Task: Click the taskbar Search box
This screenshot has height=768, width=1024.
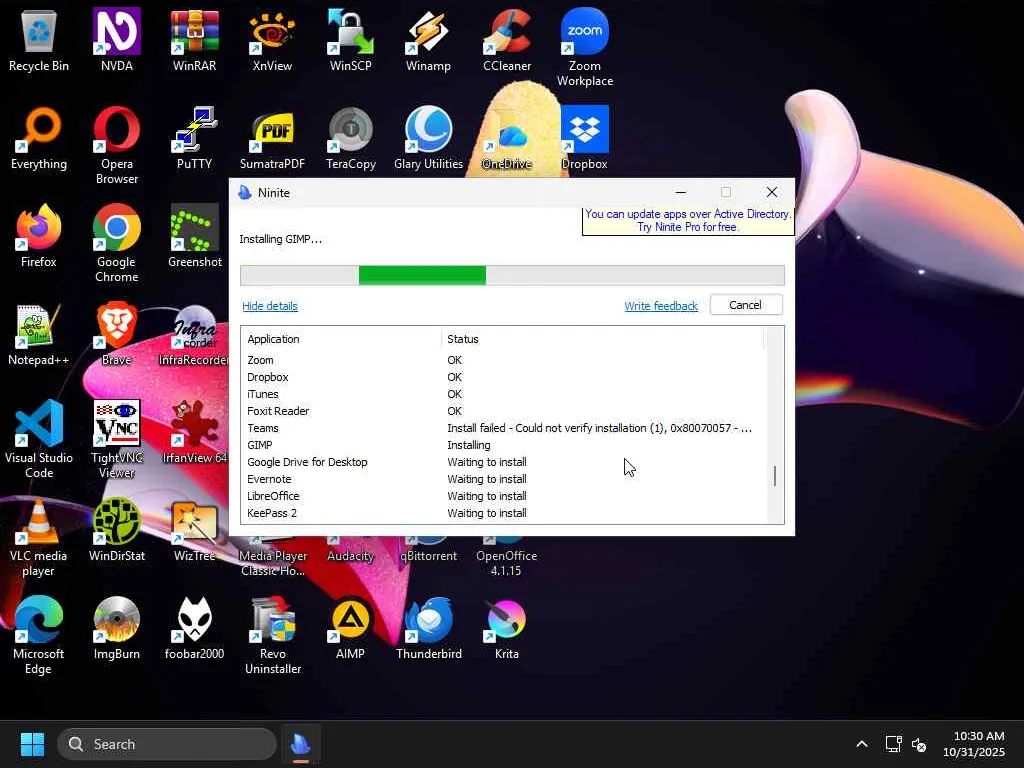Action: click(167, 744)
